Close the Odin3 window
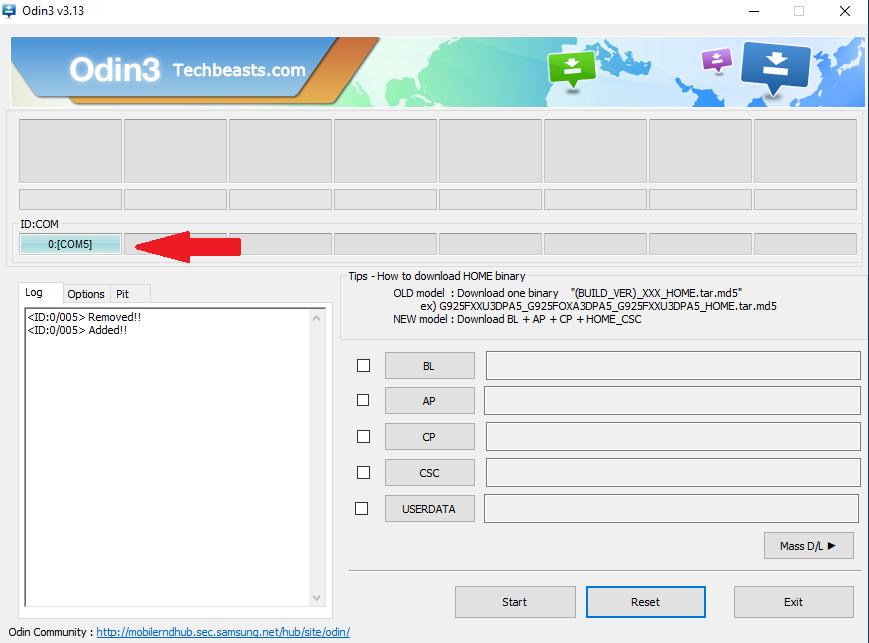 tap(845, 11)
